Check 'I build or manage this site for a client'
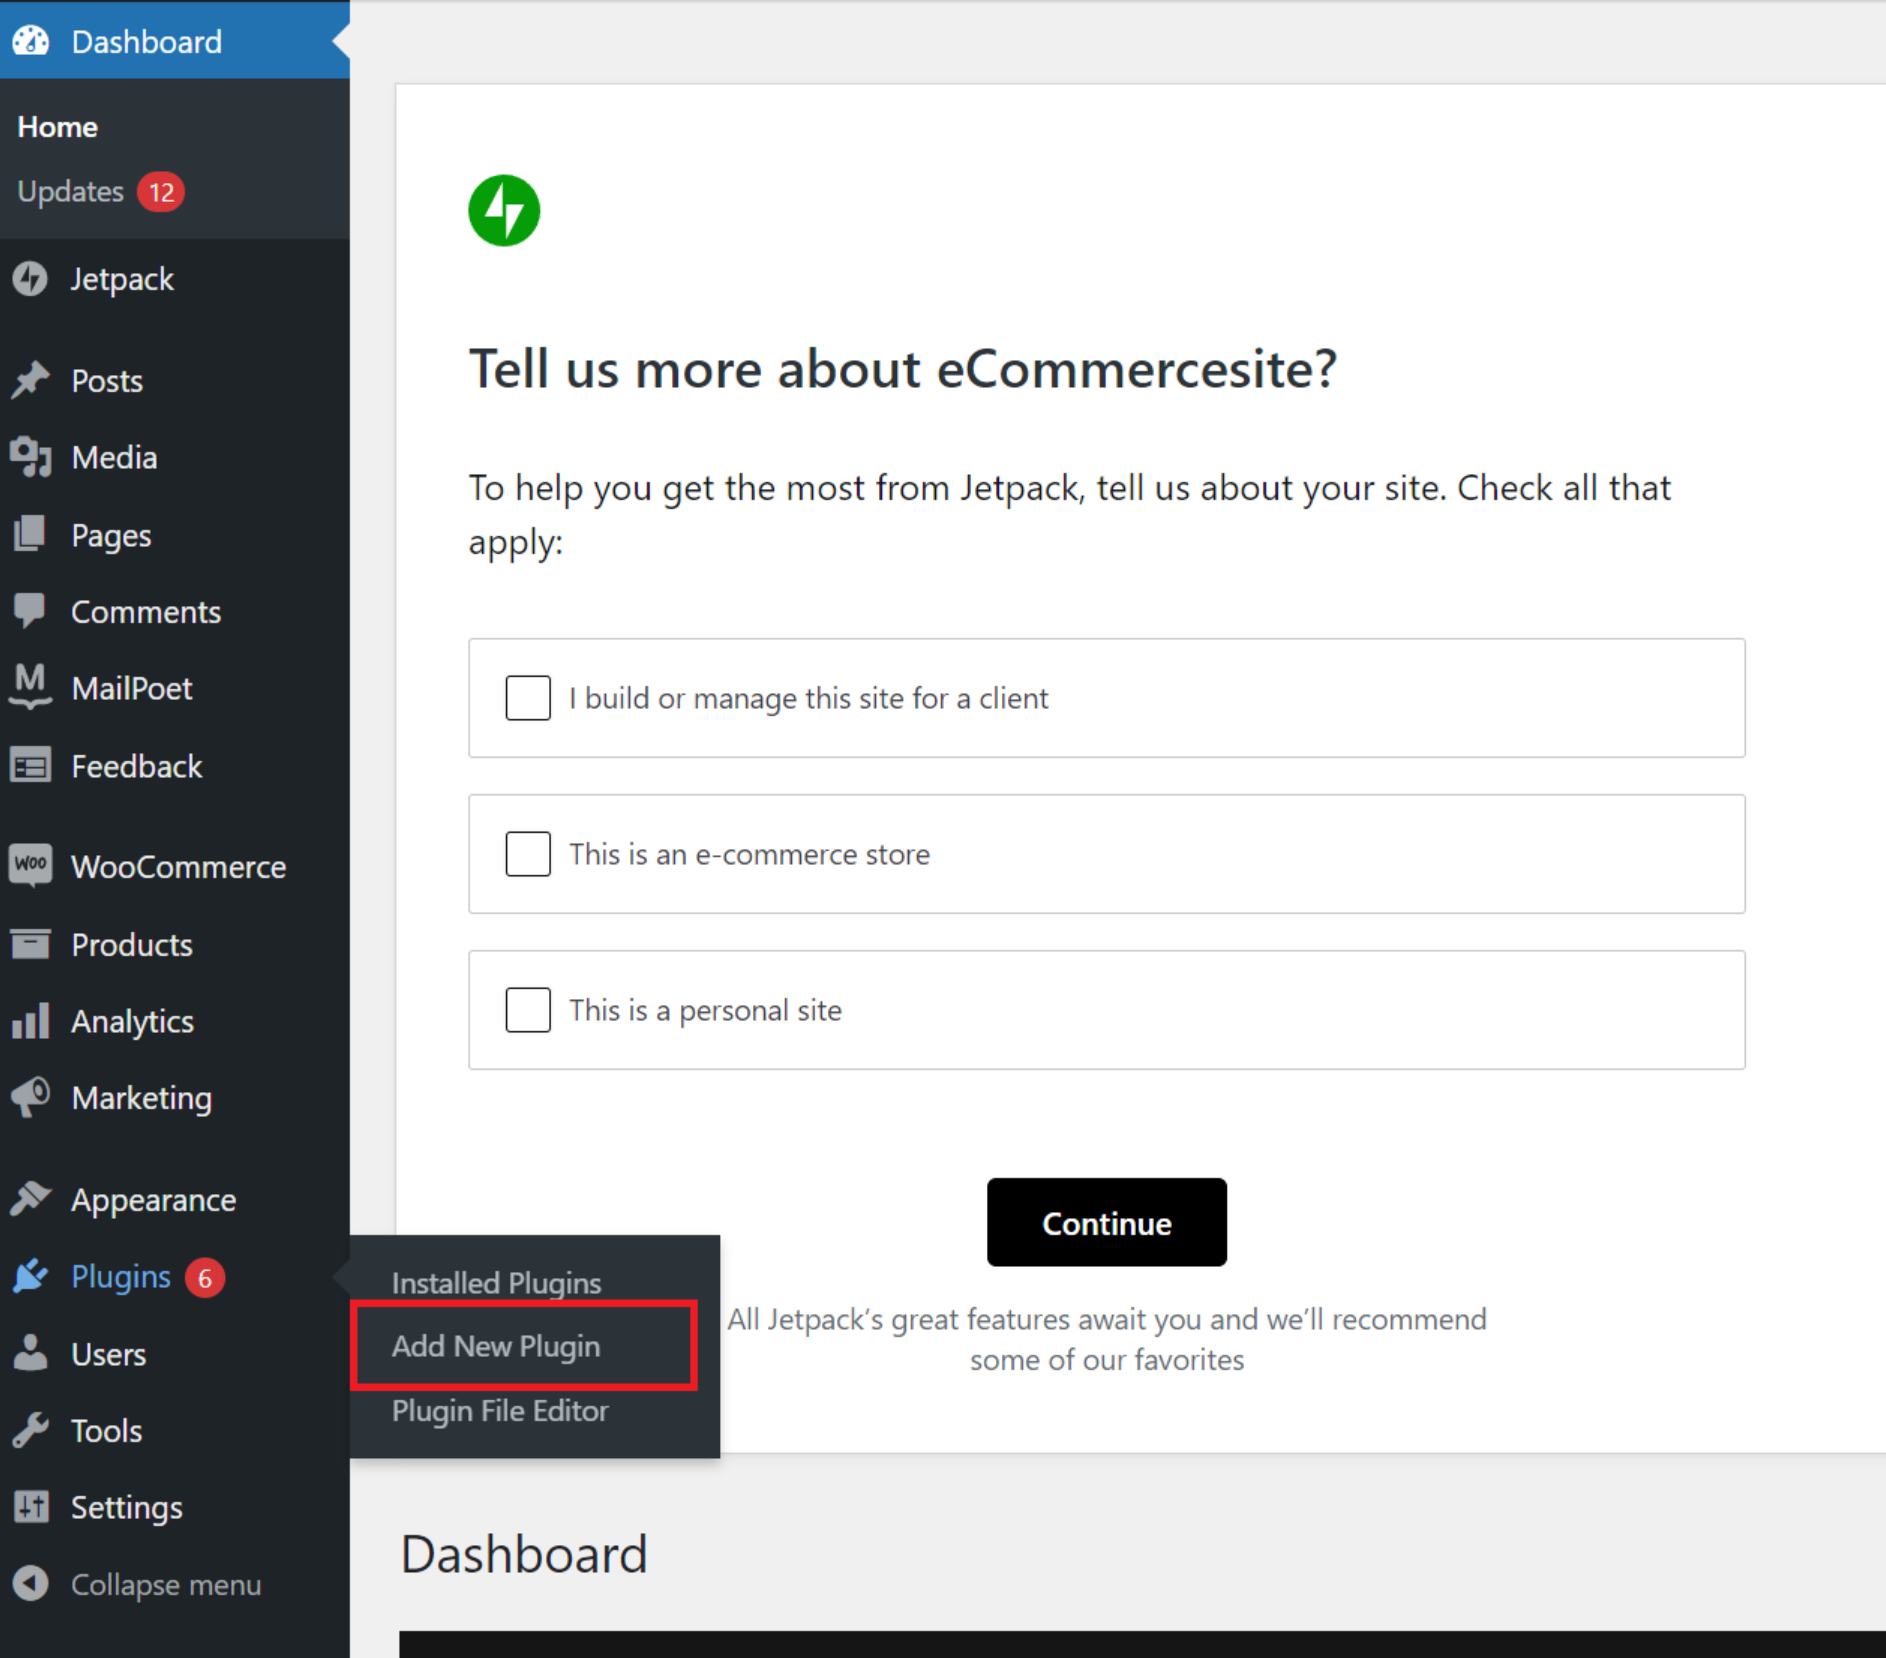 528,698
